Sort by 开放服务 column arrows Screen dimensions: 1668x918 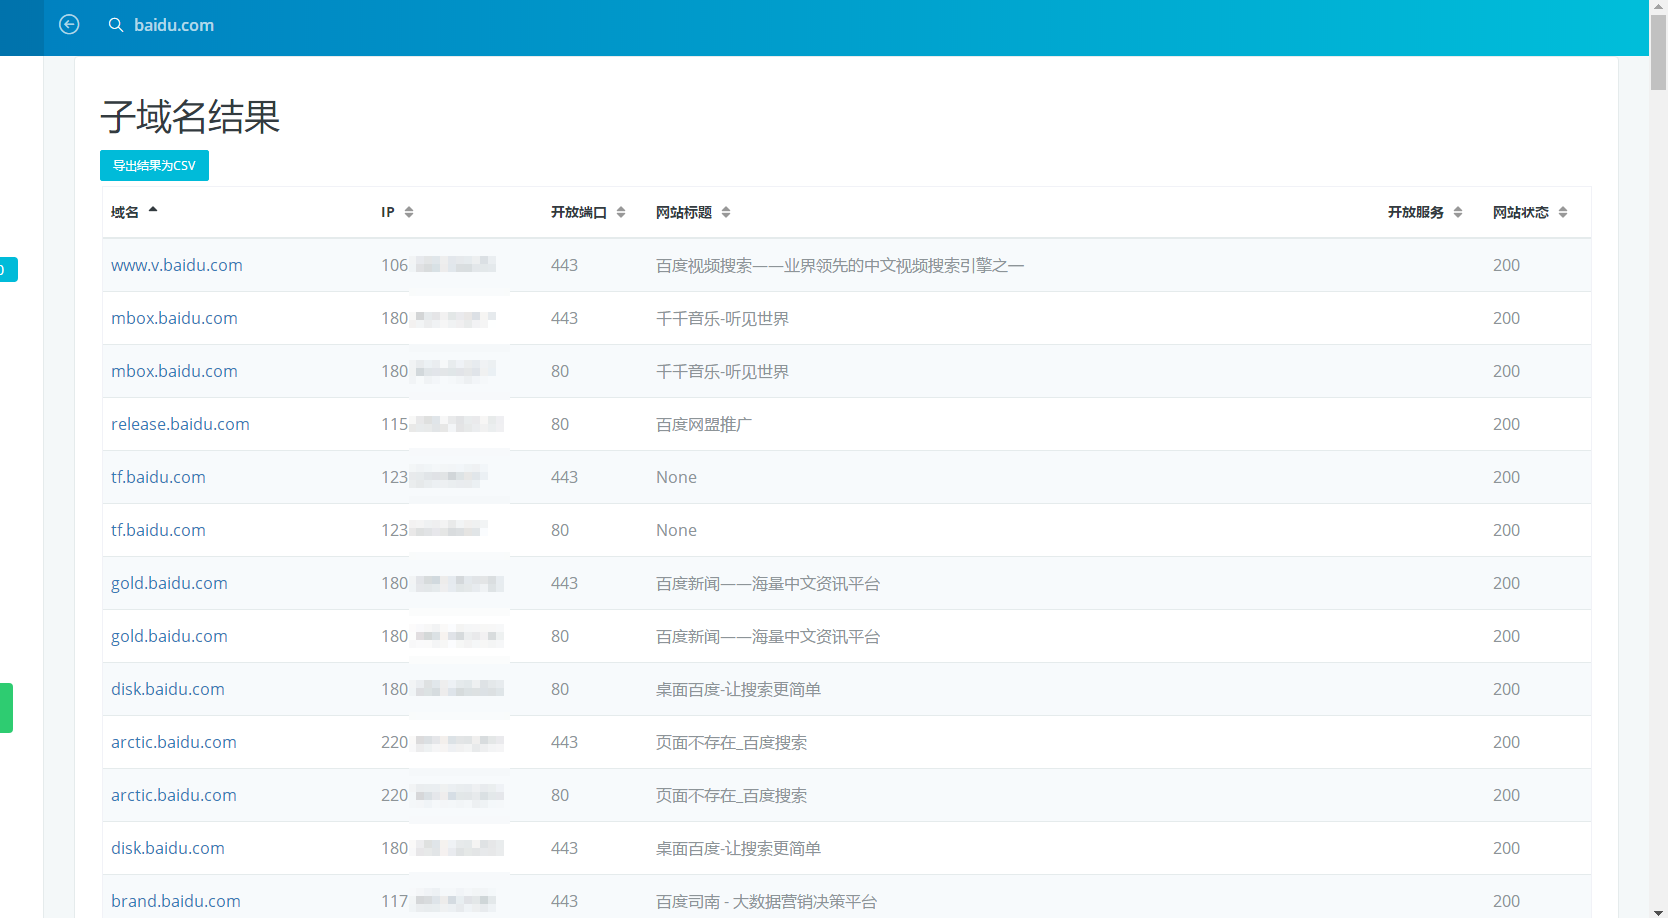(x=1458, y=212)
